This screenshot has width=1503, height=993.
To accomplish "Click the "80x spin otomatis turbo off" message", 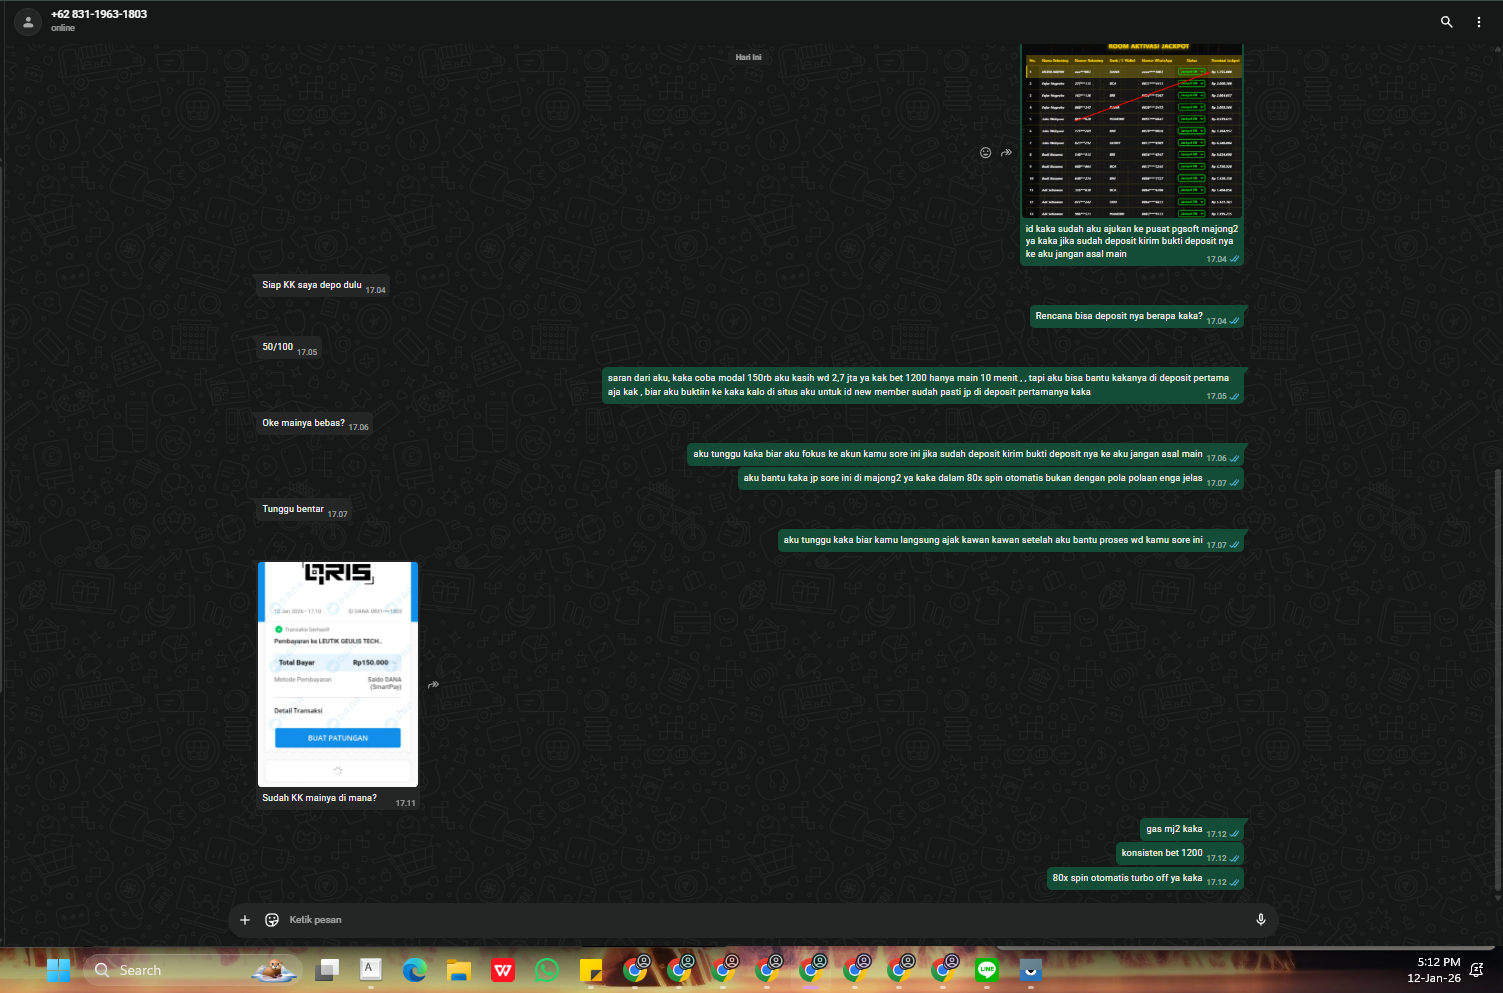I will click(1146, 878).
